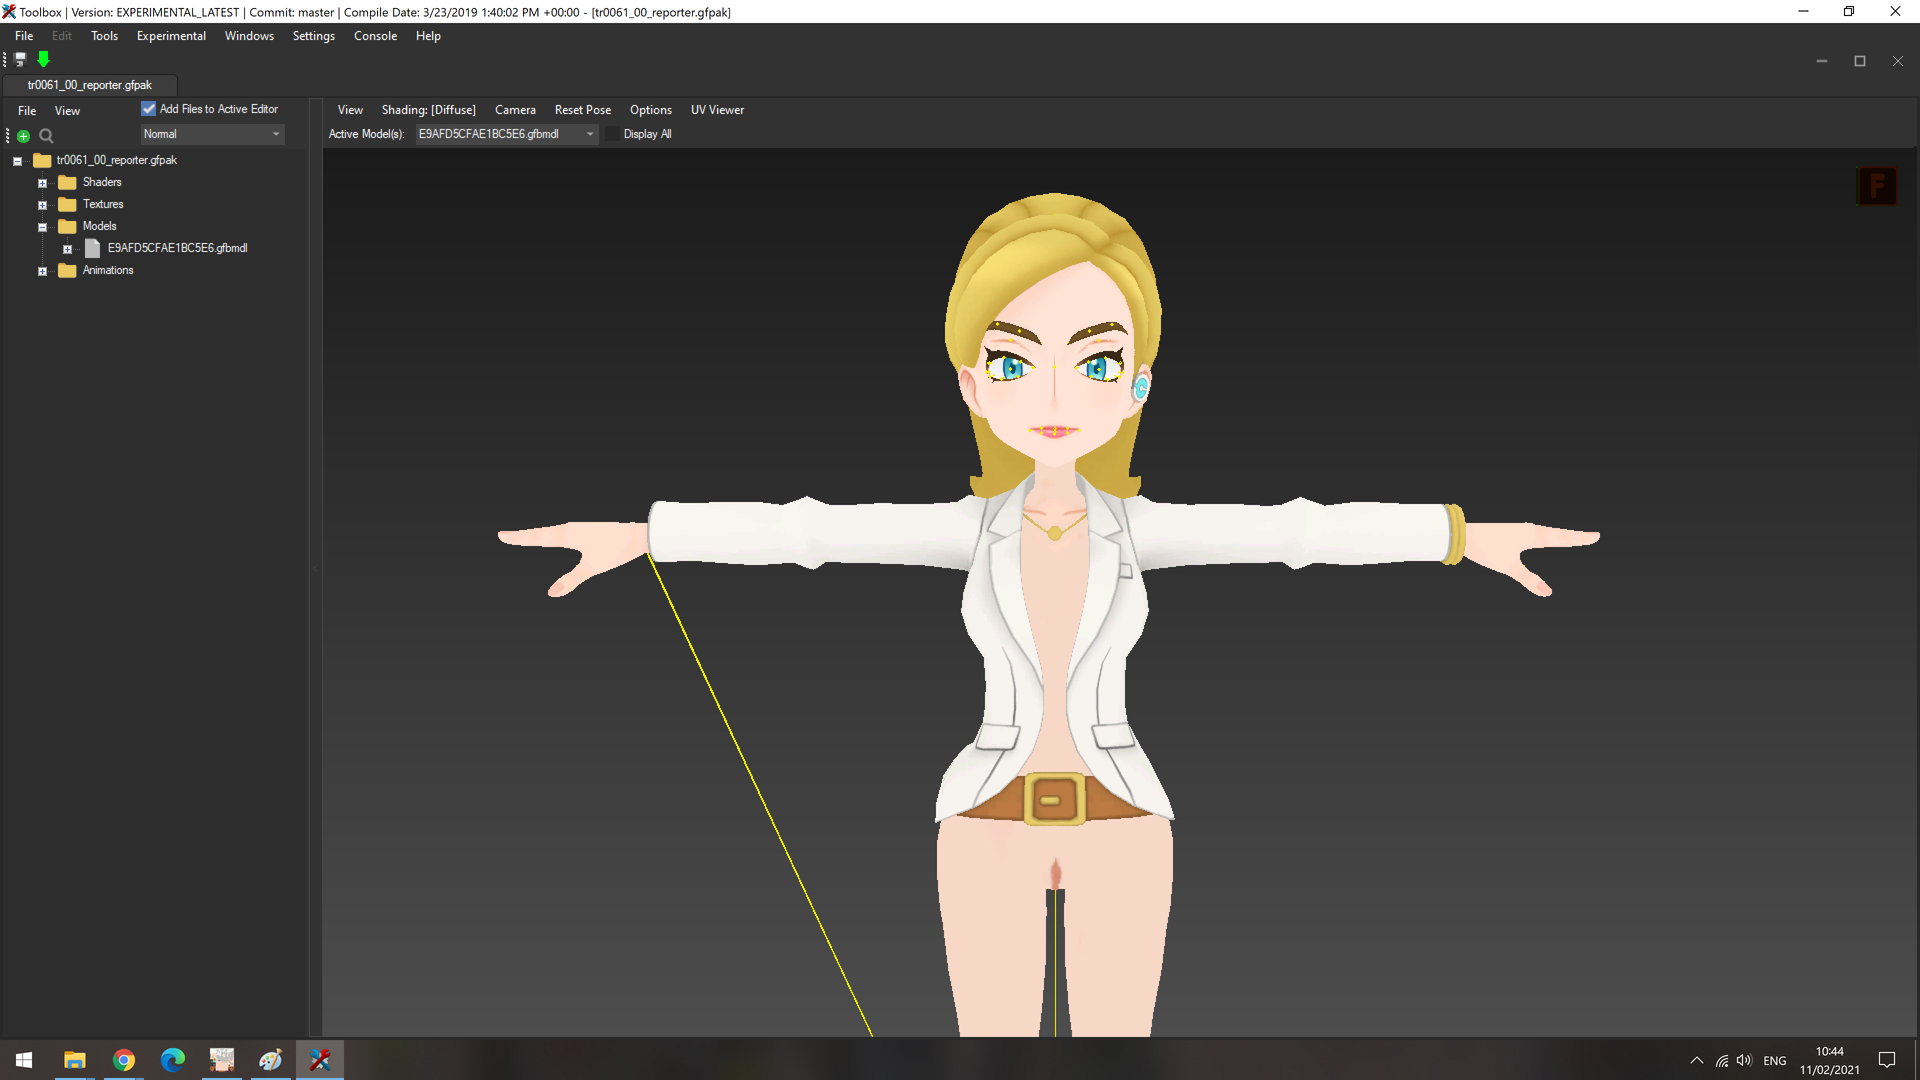
Task: Select the Textures tree label
Action: 103,204
